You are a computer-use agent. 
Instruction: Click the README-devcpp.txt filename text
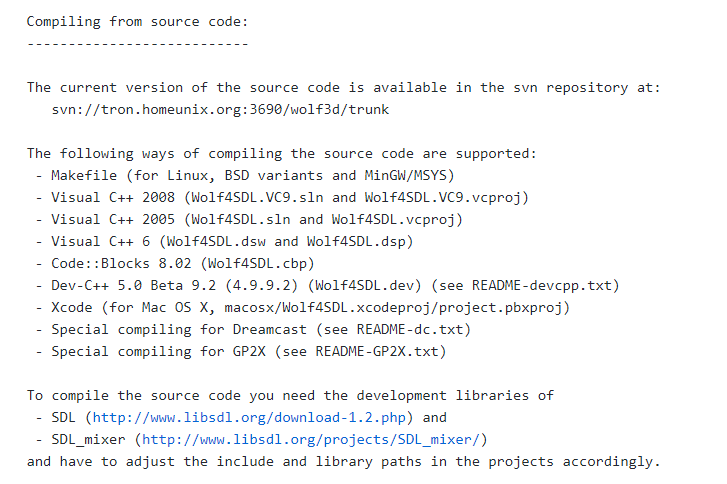(x=542, y=286)
